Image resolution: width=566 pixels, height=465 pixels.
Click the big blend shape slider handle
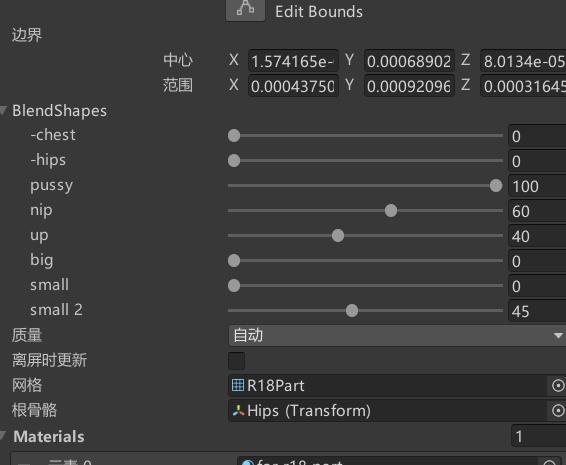tap(234, 261)
